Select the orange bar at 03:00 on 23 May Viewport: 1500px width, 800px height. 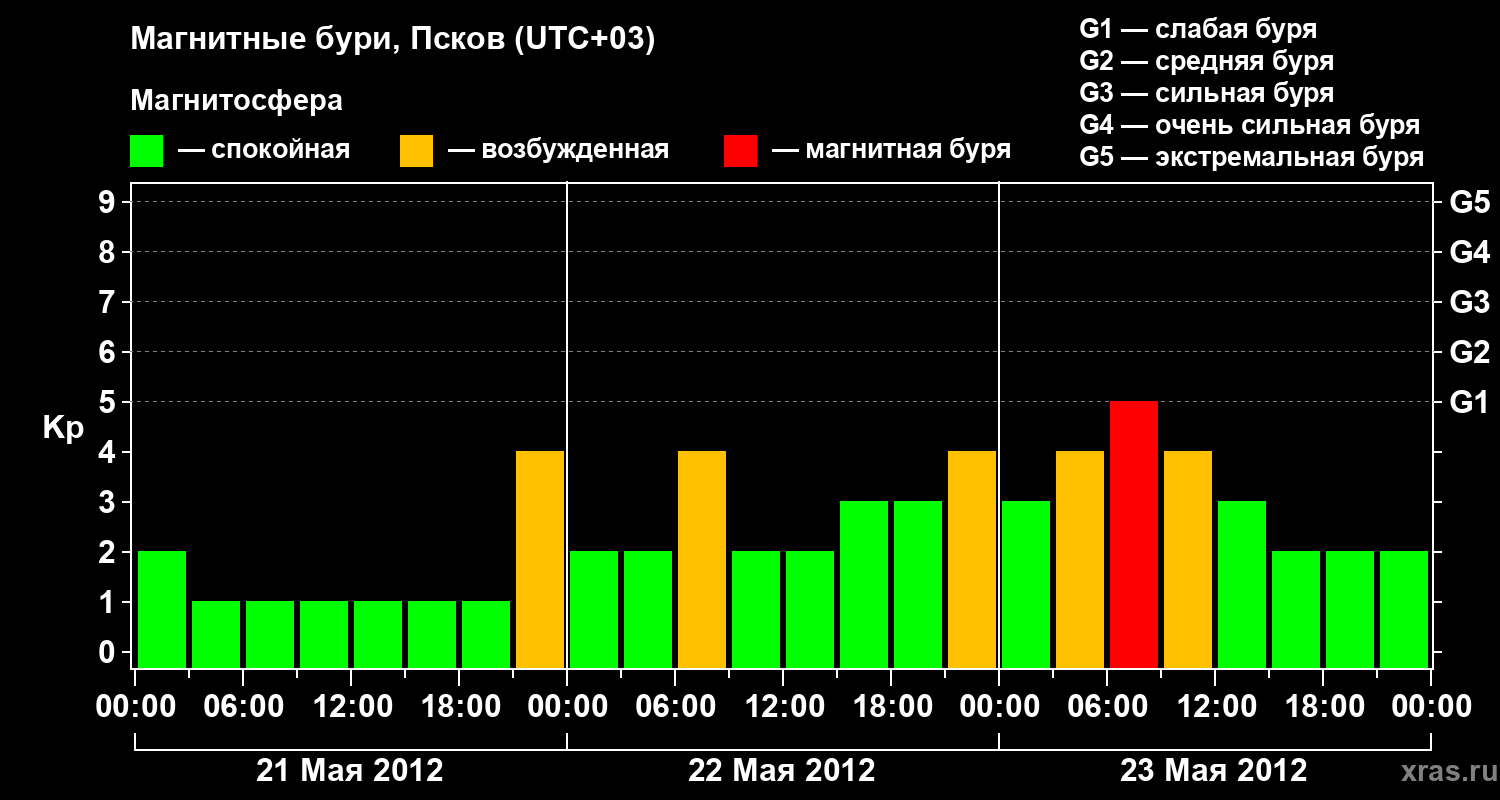pyautogui.click(x=1080, y=559)
